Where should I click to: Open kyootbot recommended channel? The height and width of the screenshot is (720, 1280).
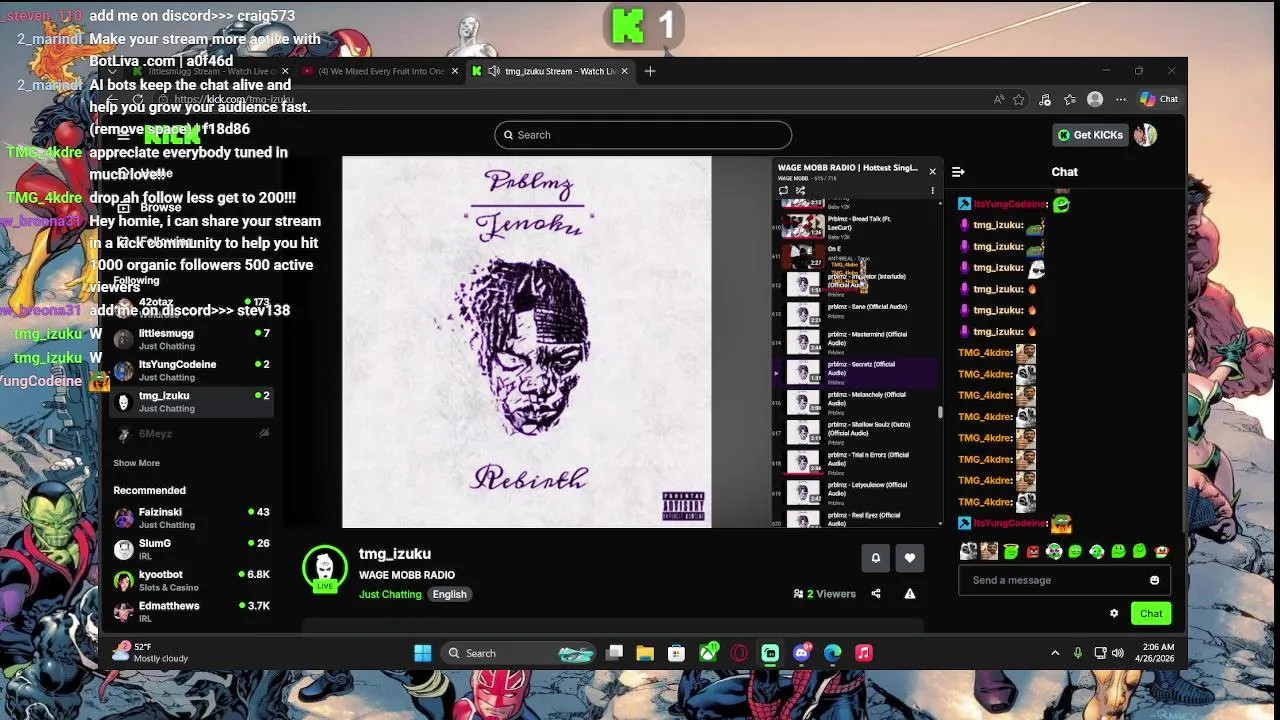pos(192,580)
